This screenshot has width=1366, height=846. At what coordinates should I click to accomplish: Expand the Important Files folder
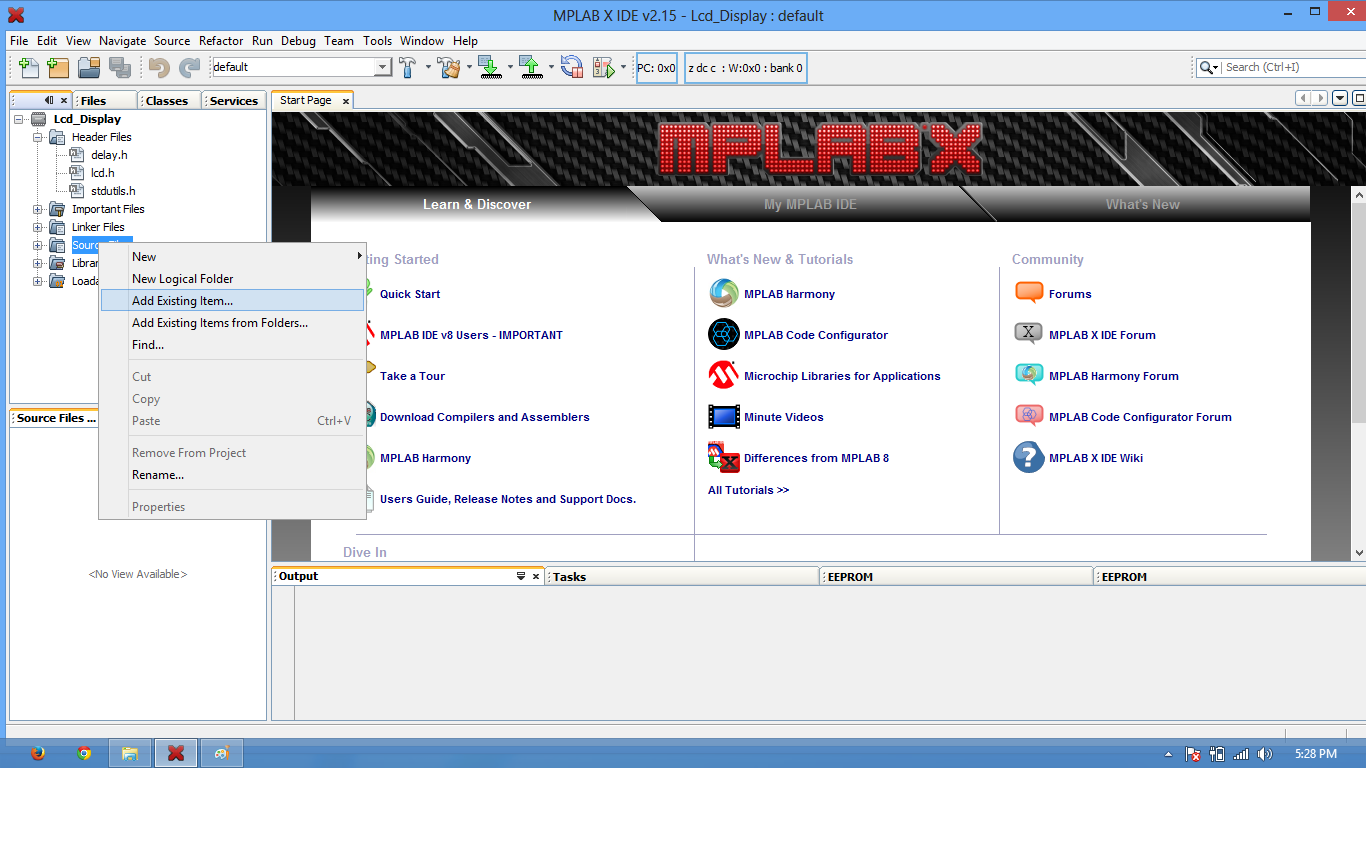point(38,209)
